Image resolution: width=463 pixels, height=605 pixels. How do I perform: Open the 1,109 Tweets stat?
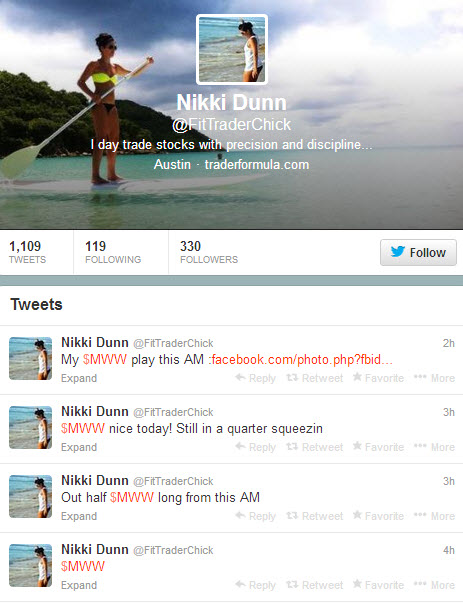(x=27, y=252)
